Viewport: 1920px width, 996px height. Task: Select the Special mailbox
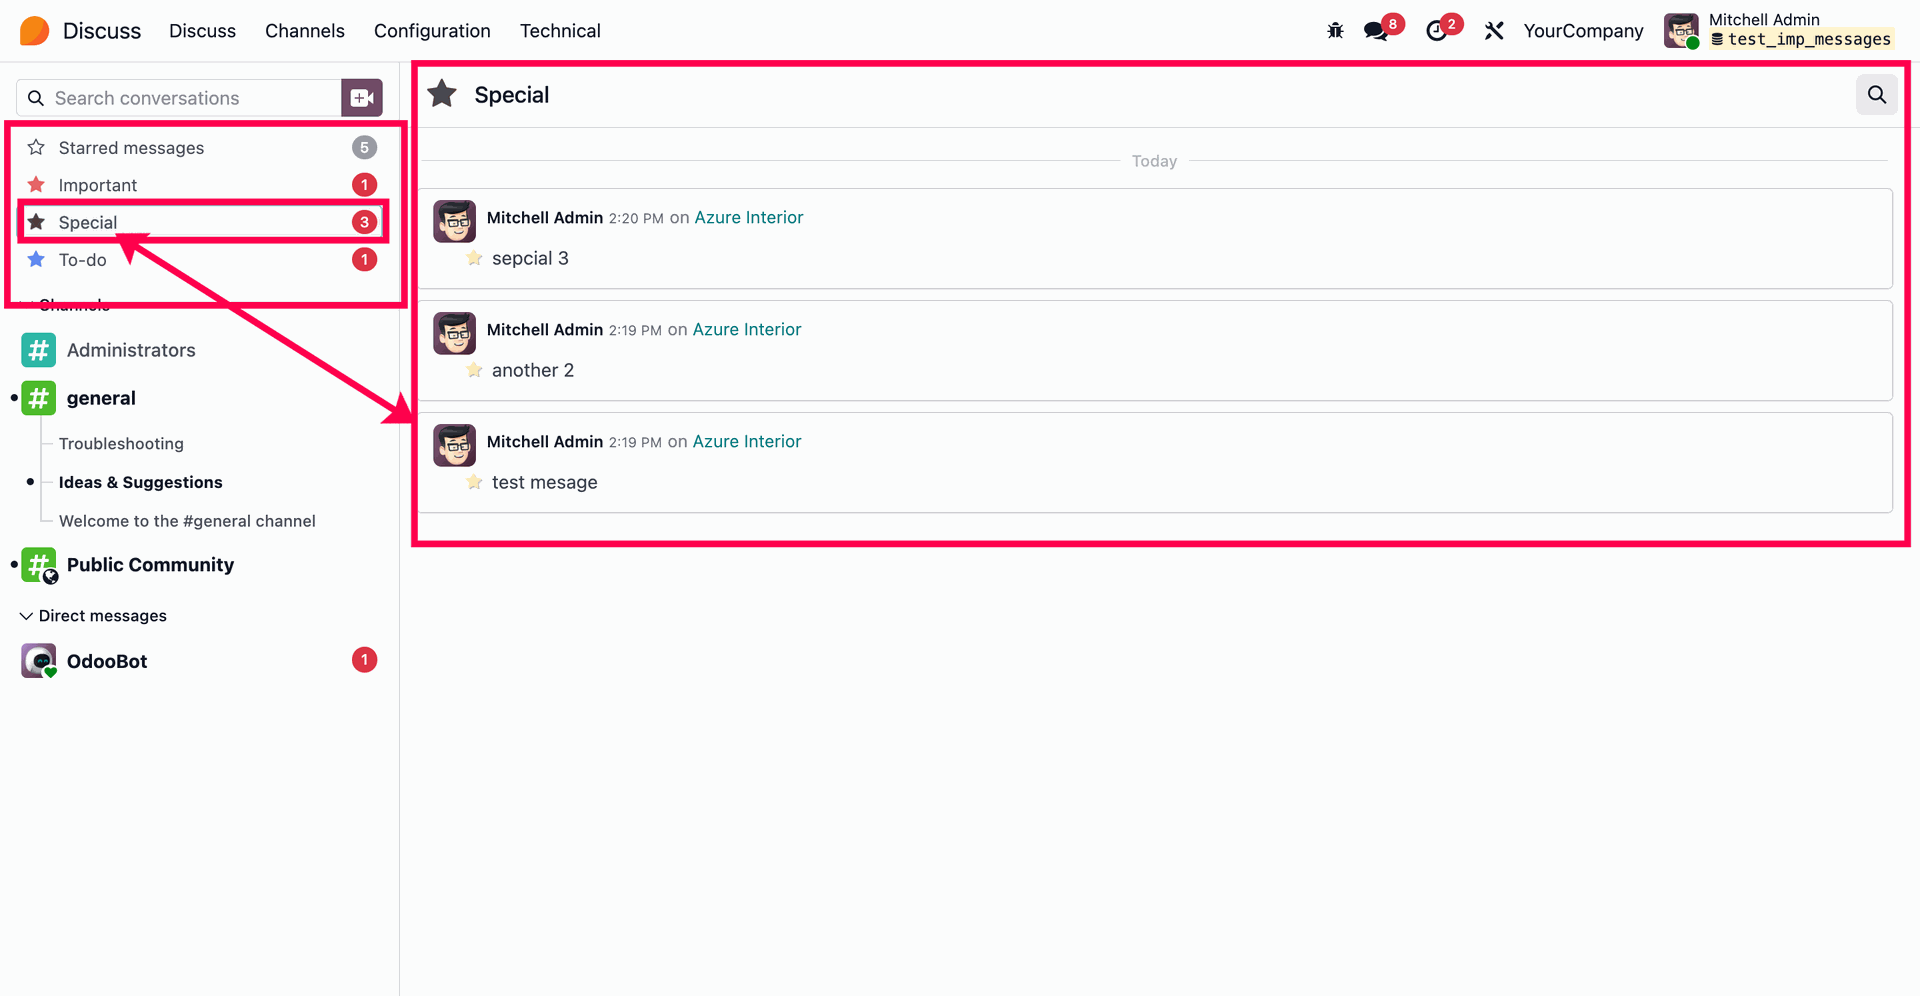[x=201, y=222]
